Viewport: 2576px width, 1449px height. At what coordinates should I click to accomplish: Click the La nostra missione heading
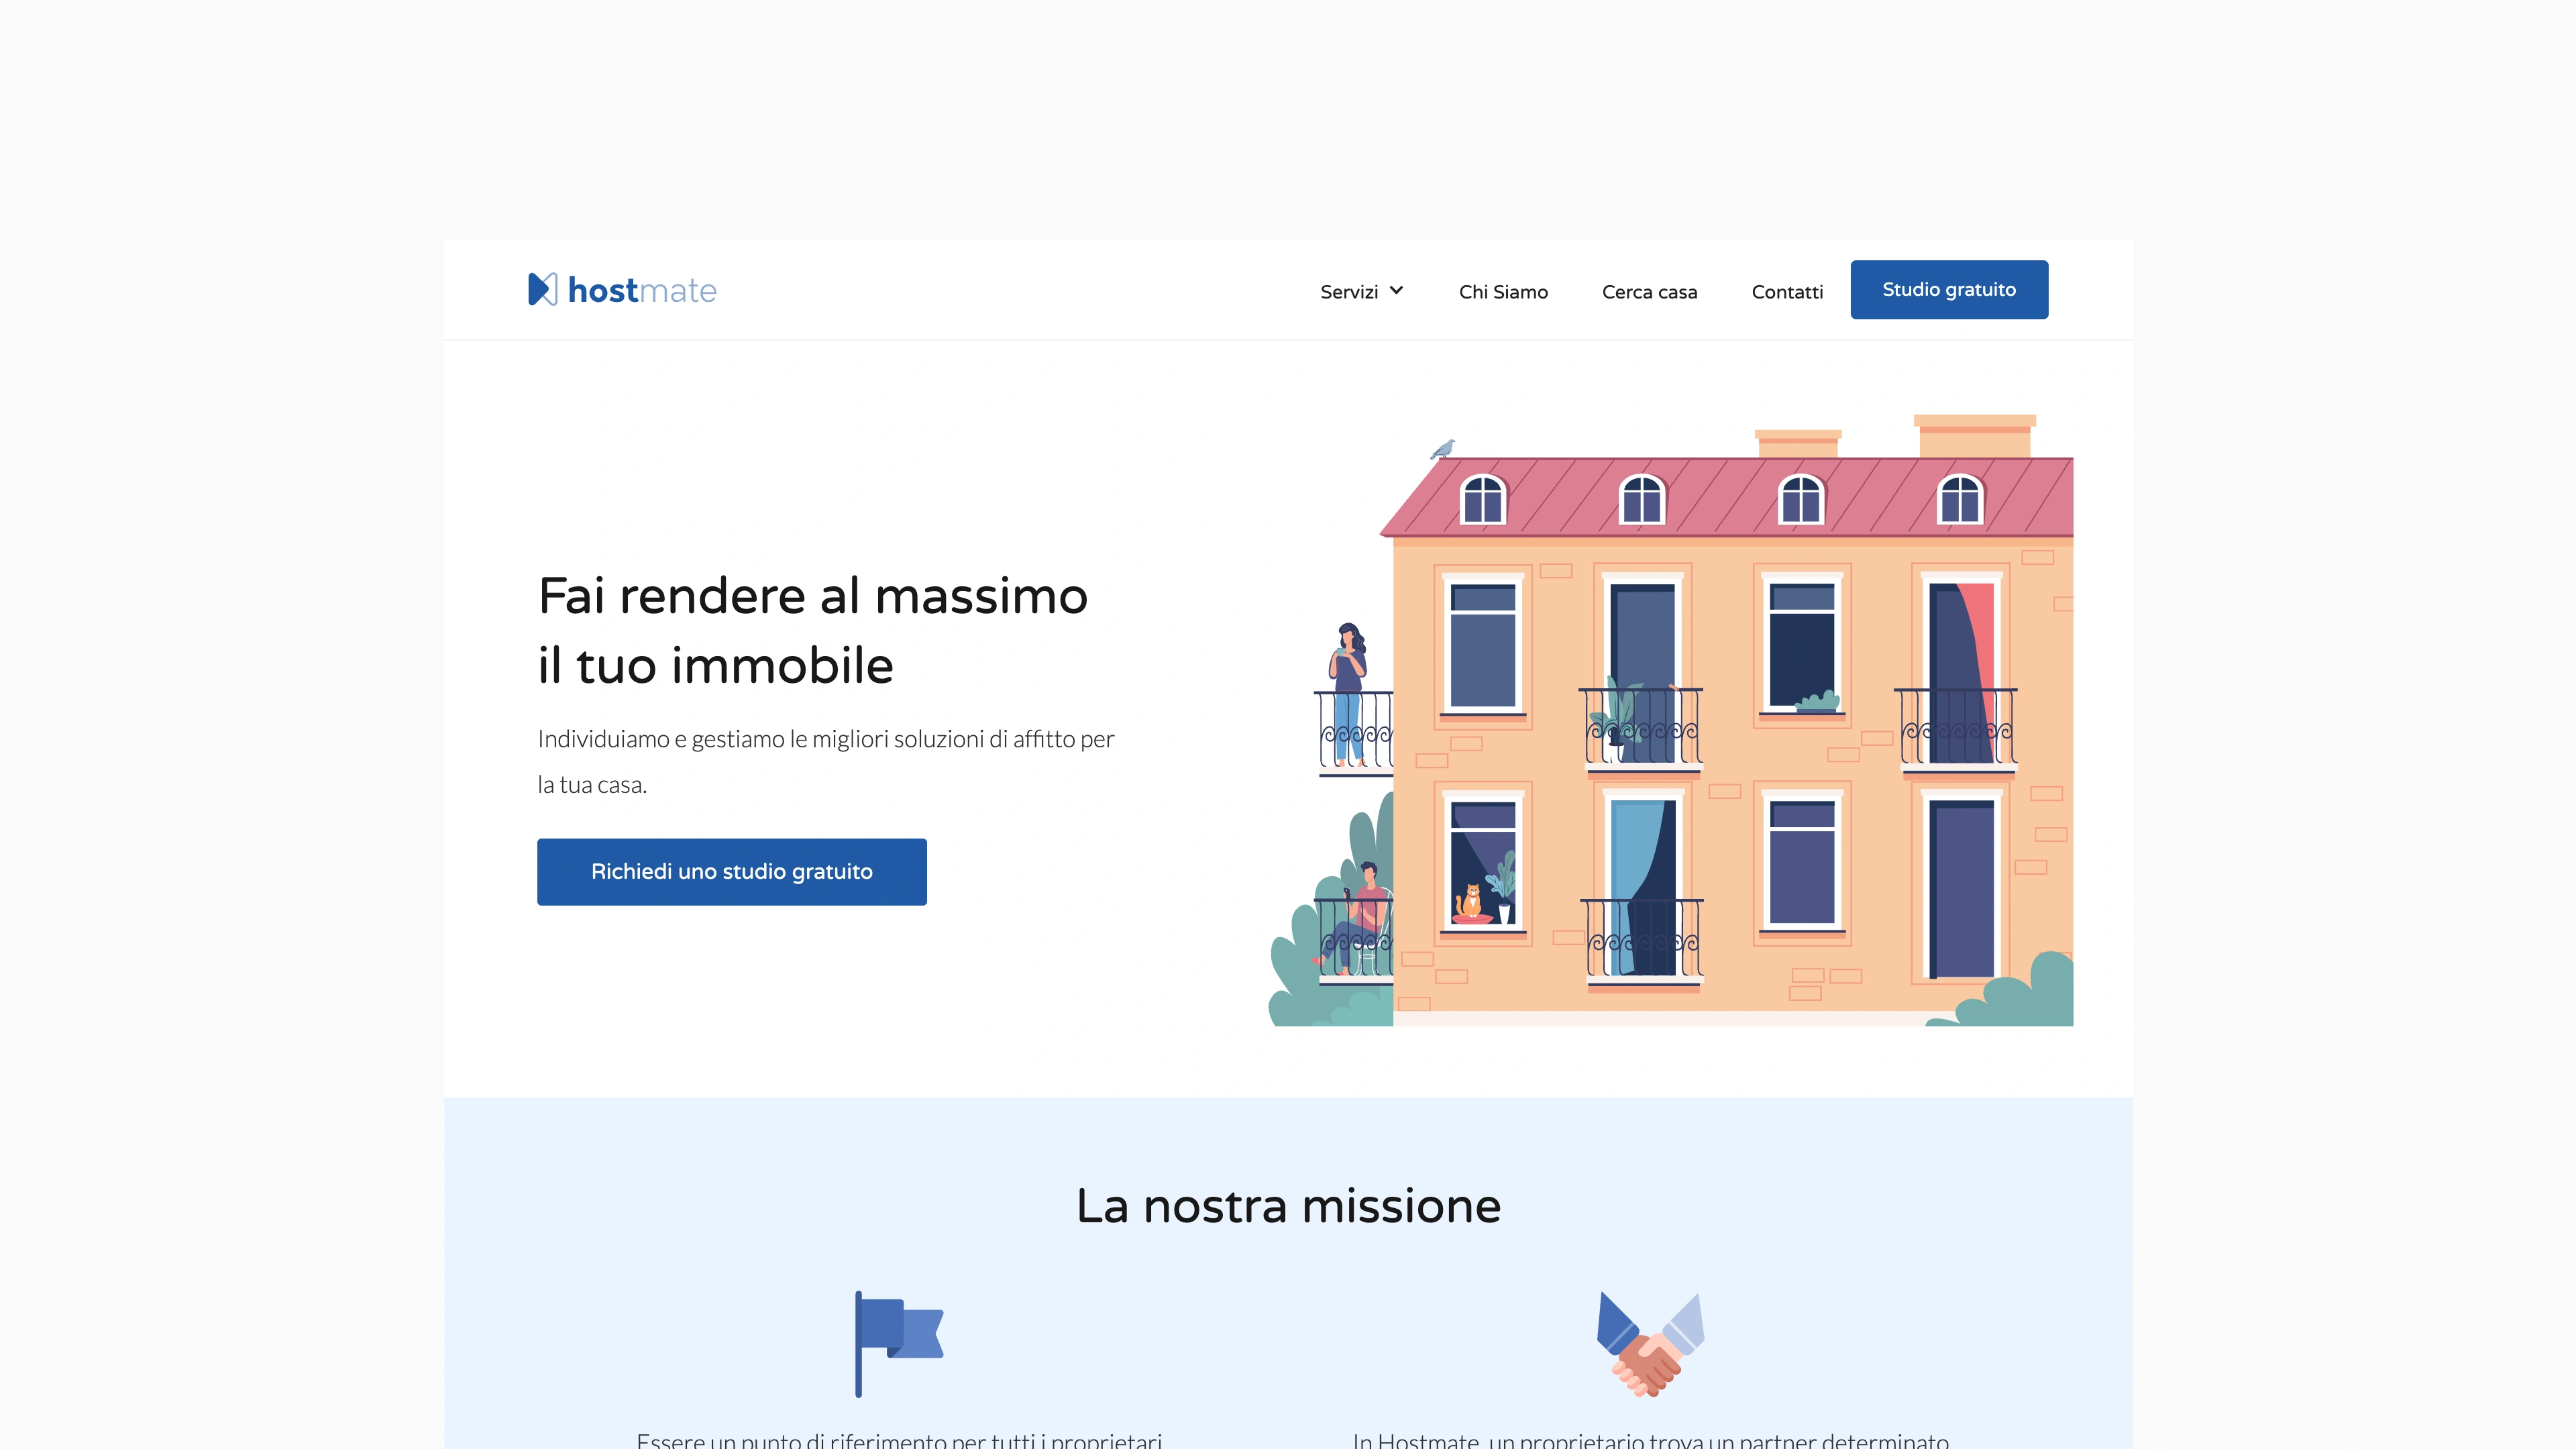pyautogui.click(x=1288, y=1206)
